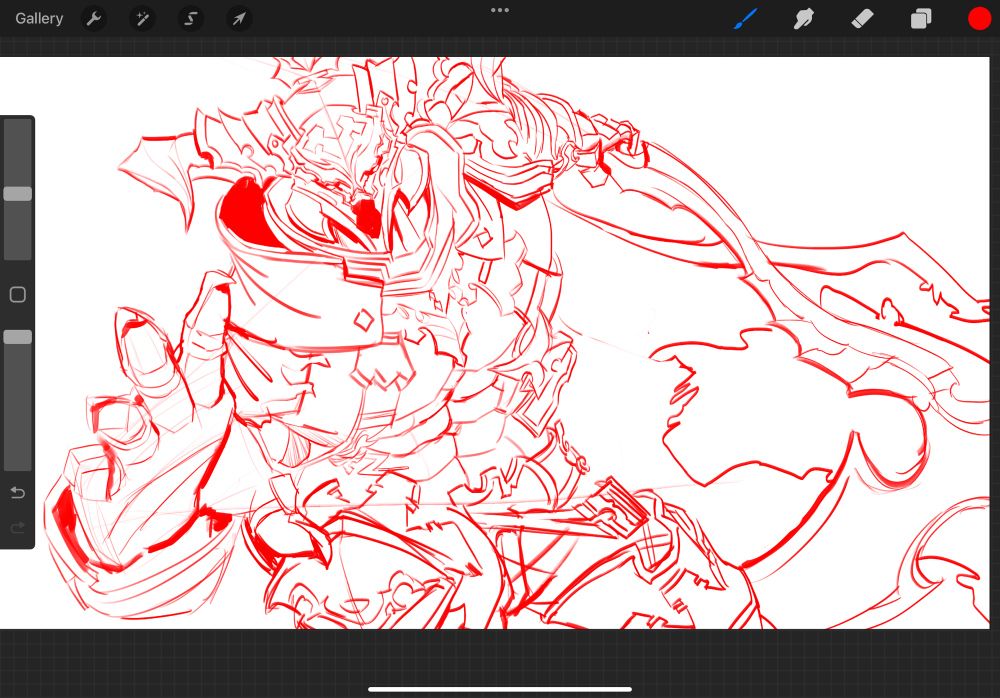The width and height of the screenshot is (1000, 698).
Task: Activate the Transform arrow tool
Action: 239,19
